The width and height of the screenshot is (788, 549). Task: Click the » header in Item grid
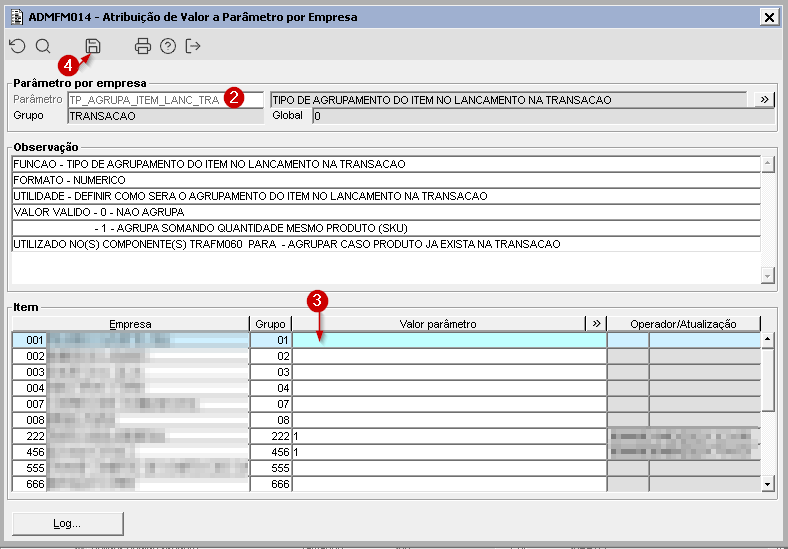click(596, 324)
